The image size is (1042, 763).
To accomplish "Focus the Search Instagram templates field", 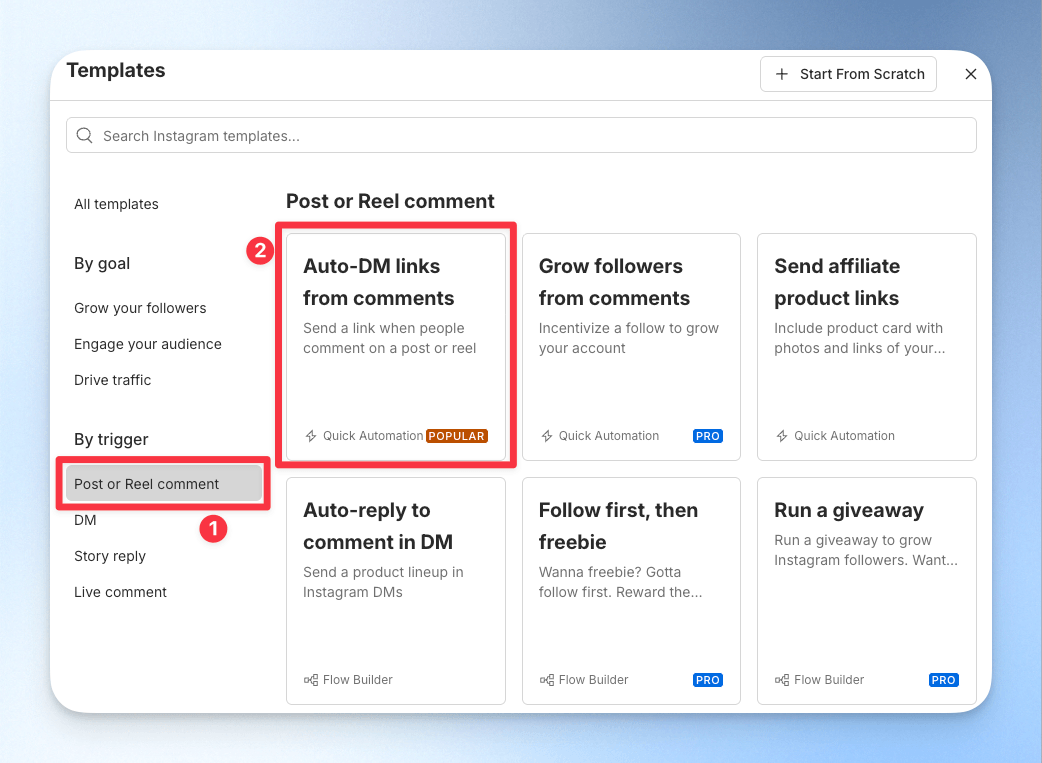I will pyautogui.click(x=521, y=136).
